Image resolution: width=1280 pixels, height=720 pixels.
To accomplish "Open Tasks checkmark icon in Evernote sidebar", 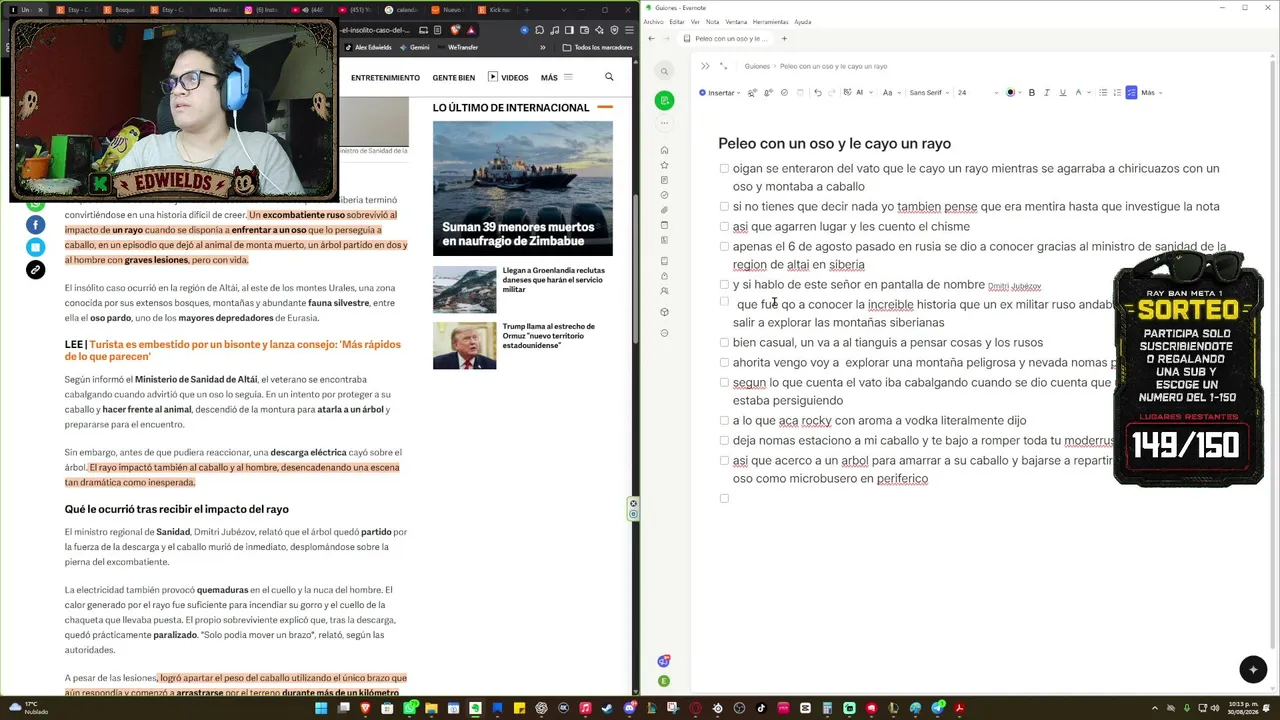I will 664,195.
